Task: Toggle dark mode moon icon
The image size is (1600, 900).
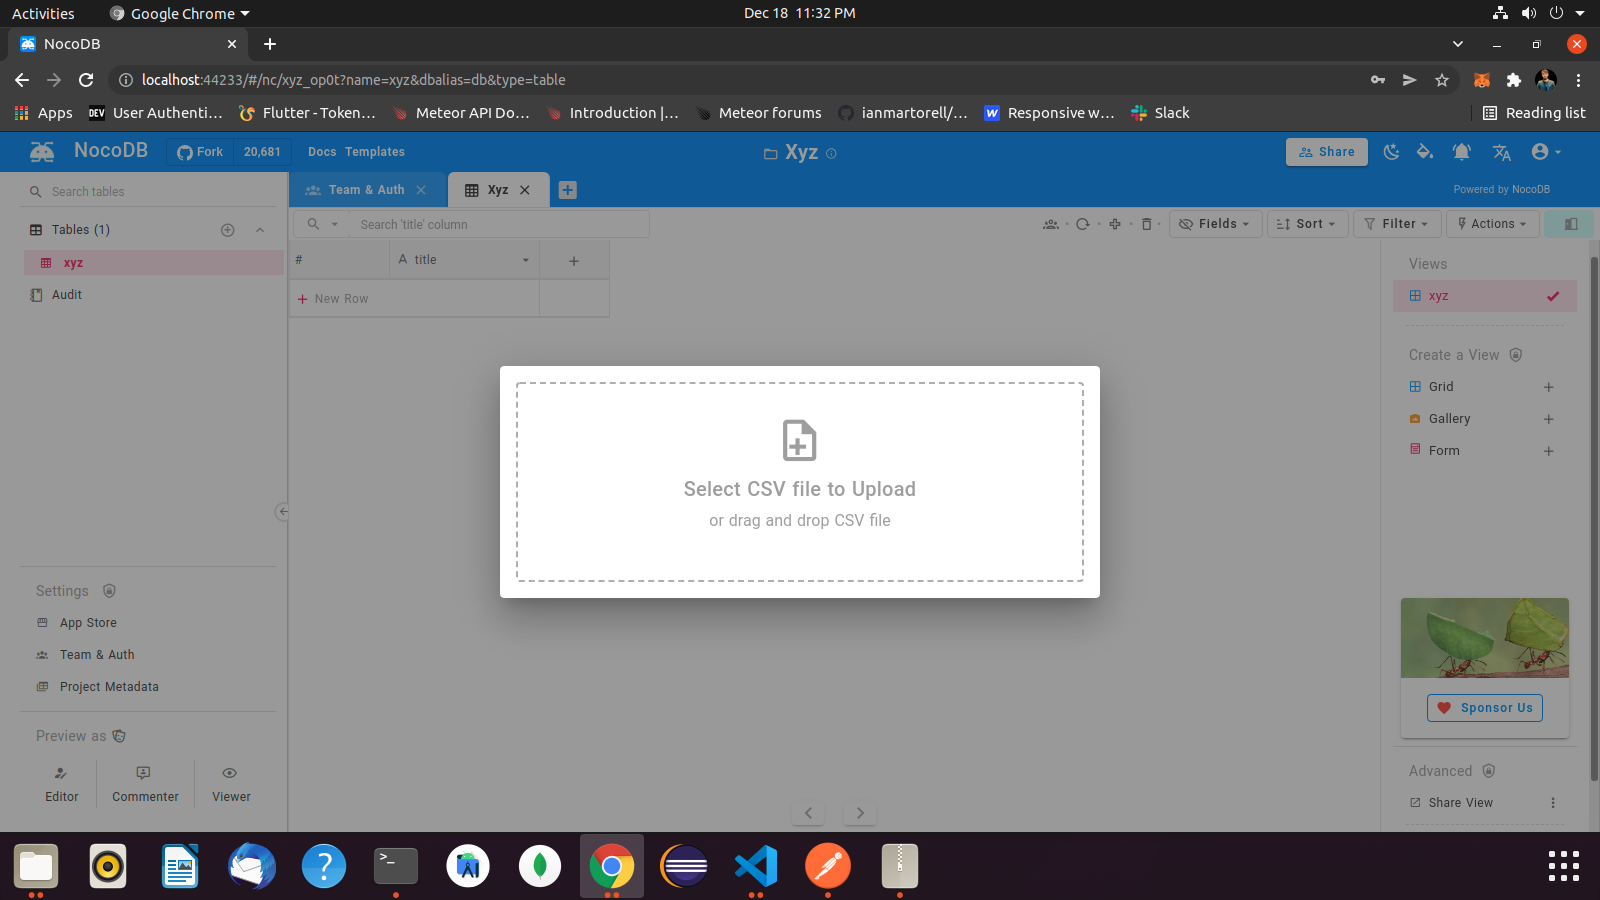Action: 1391,152
